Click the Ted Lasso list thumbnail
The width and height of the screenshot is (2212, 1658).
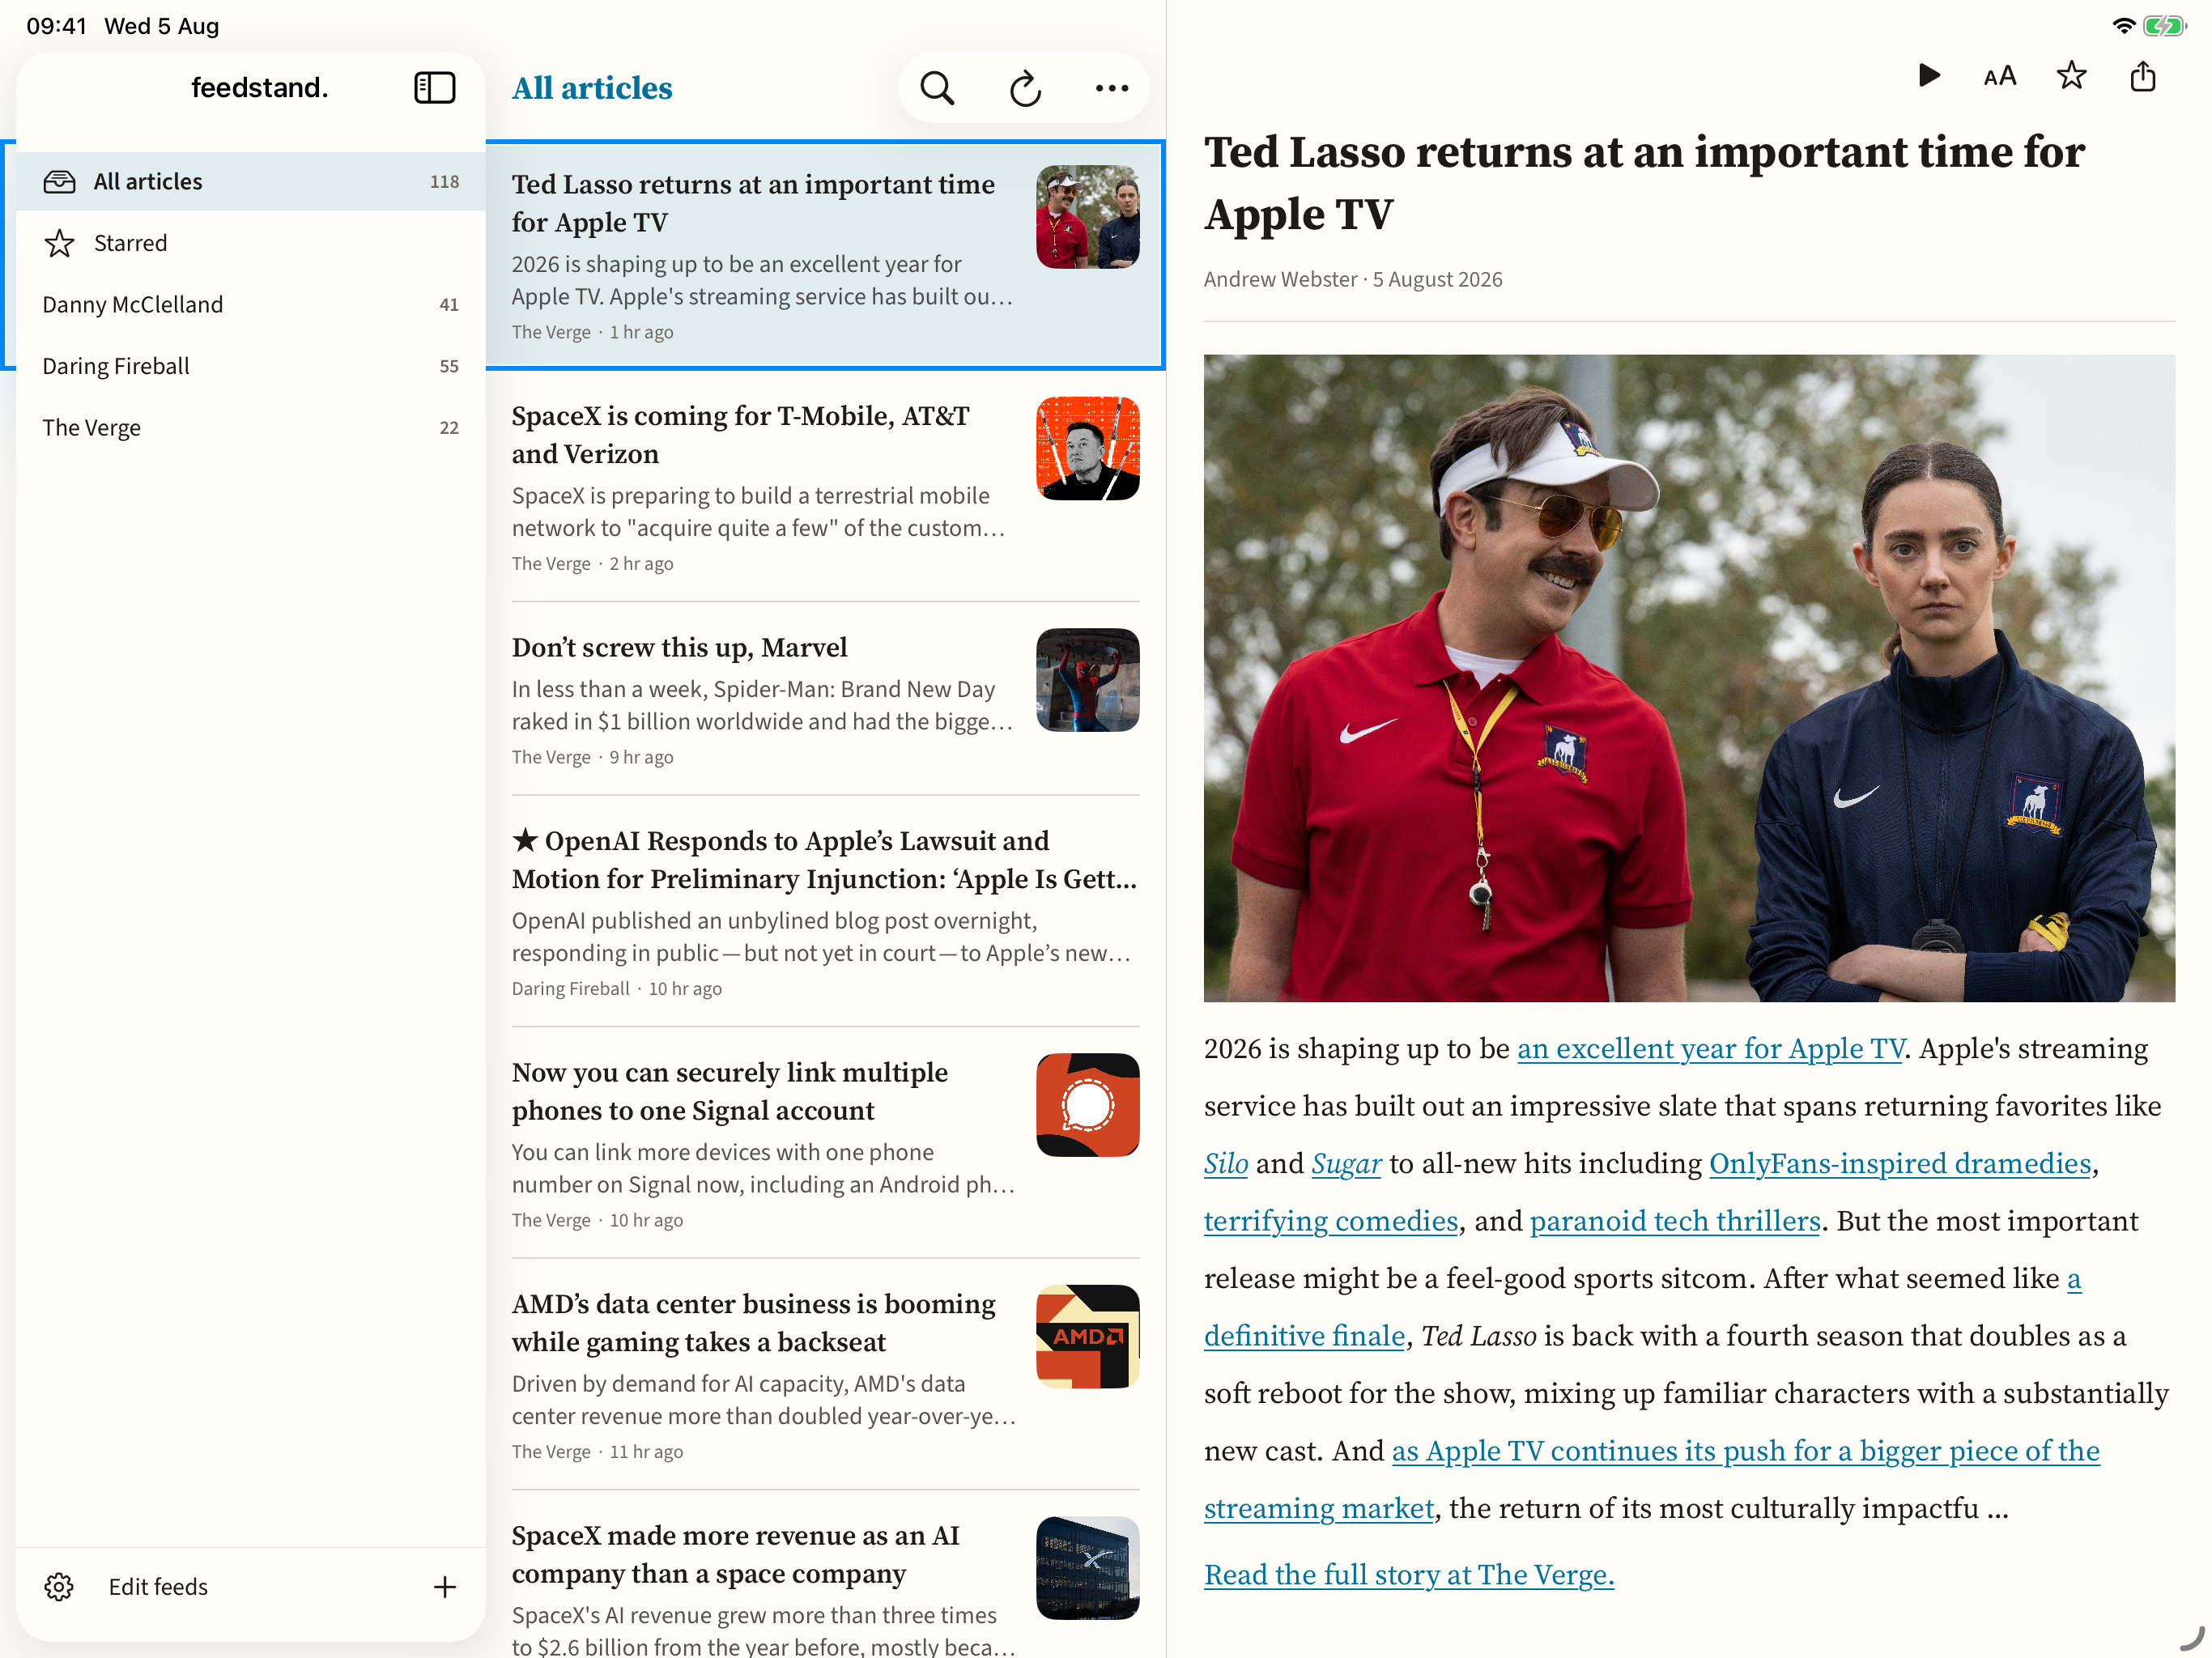tap(1087, 217)
